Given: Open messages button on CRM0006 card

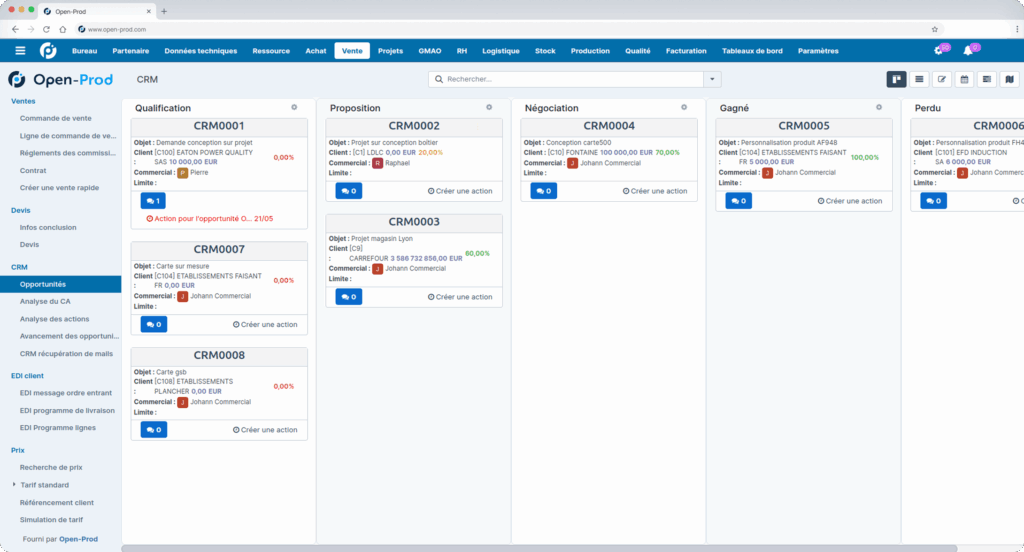Looking at the screenshot, I should (933, 201).
